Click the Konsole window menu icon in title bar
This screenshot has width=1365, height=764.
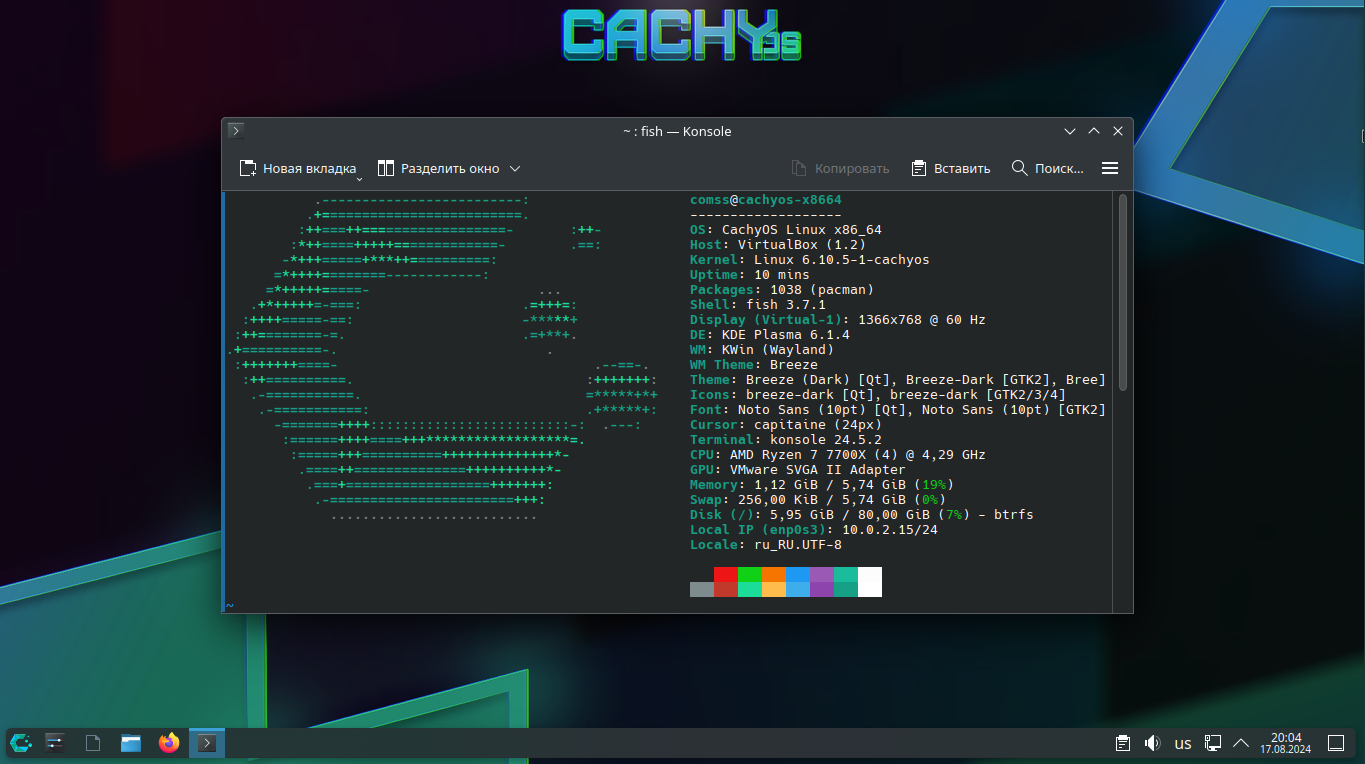[x=235, y=130]
